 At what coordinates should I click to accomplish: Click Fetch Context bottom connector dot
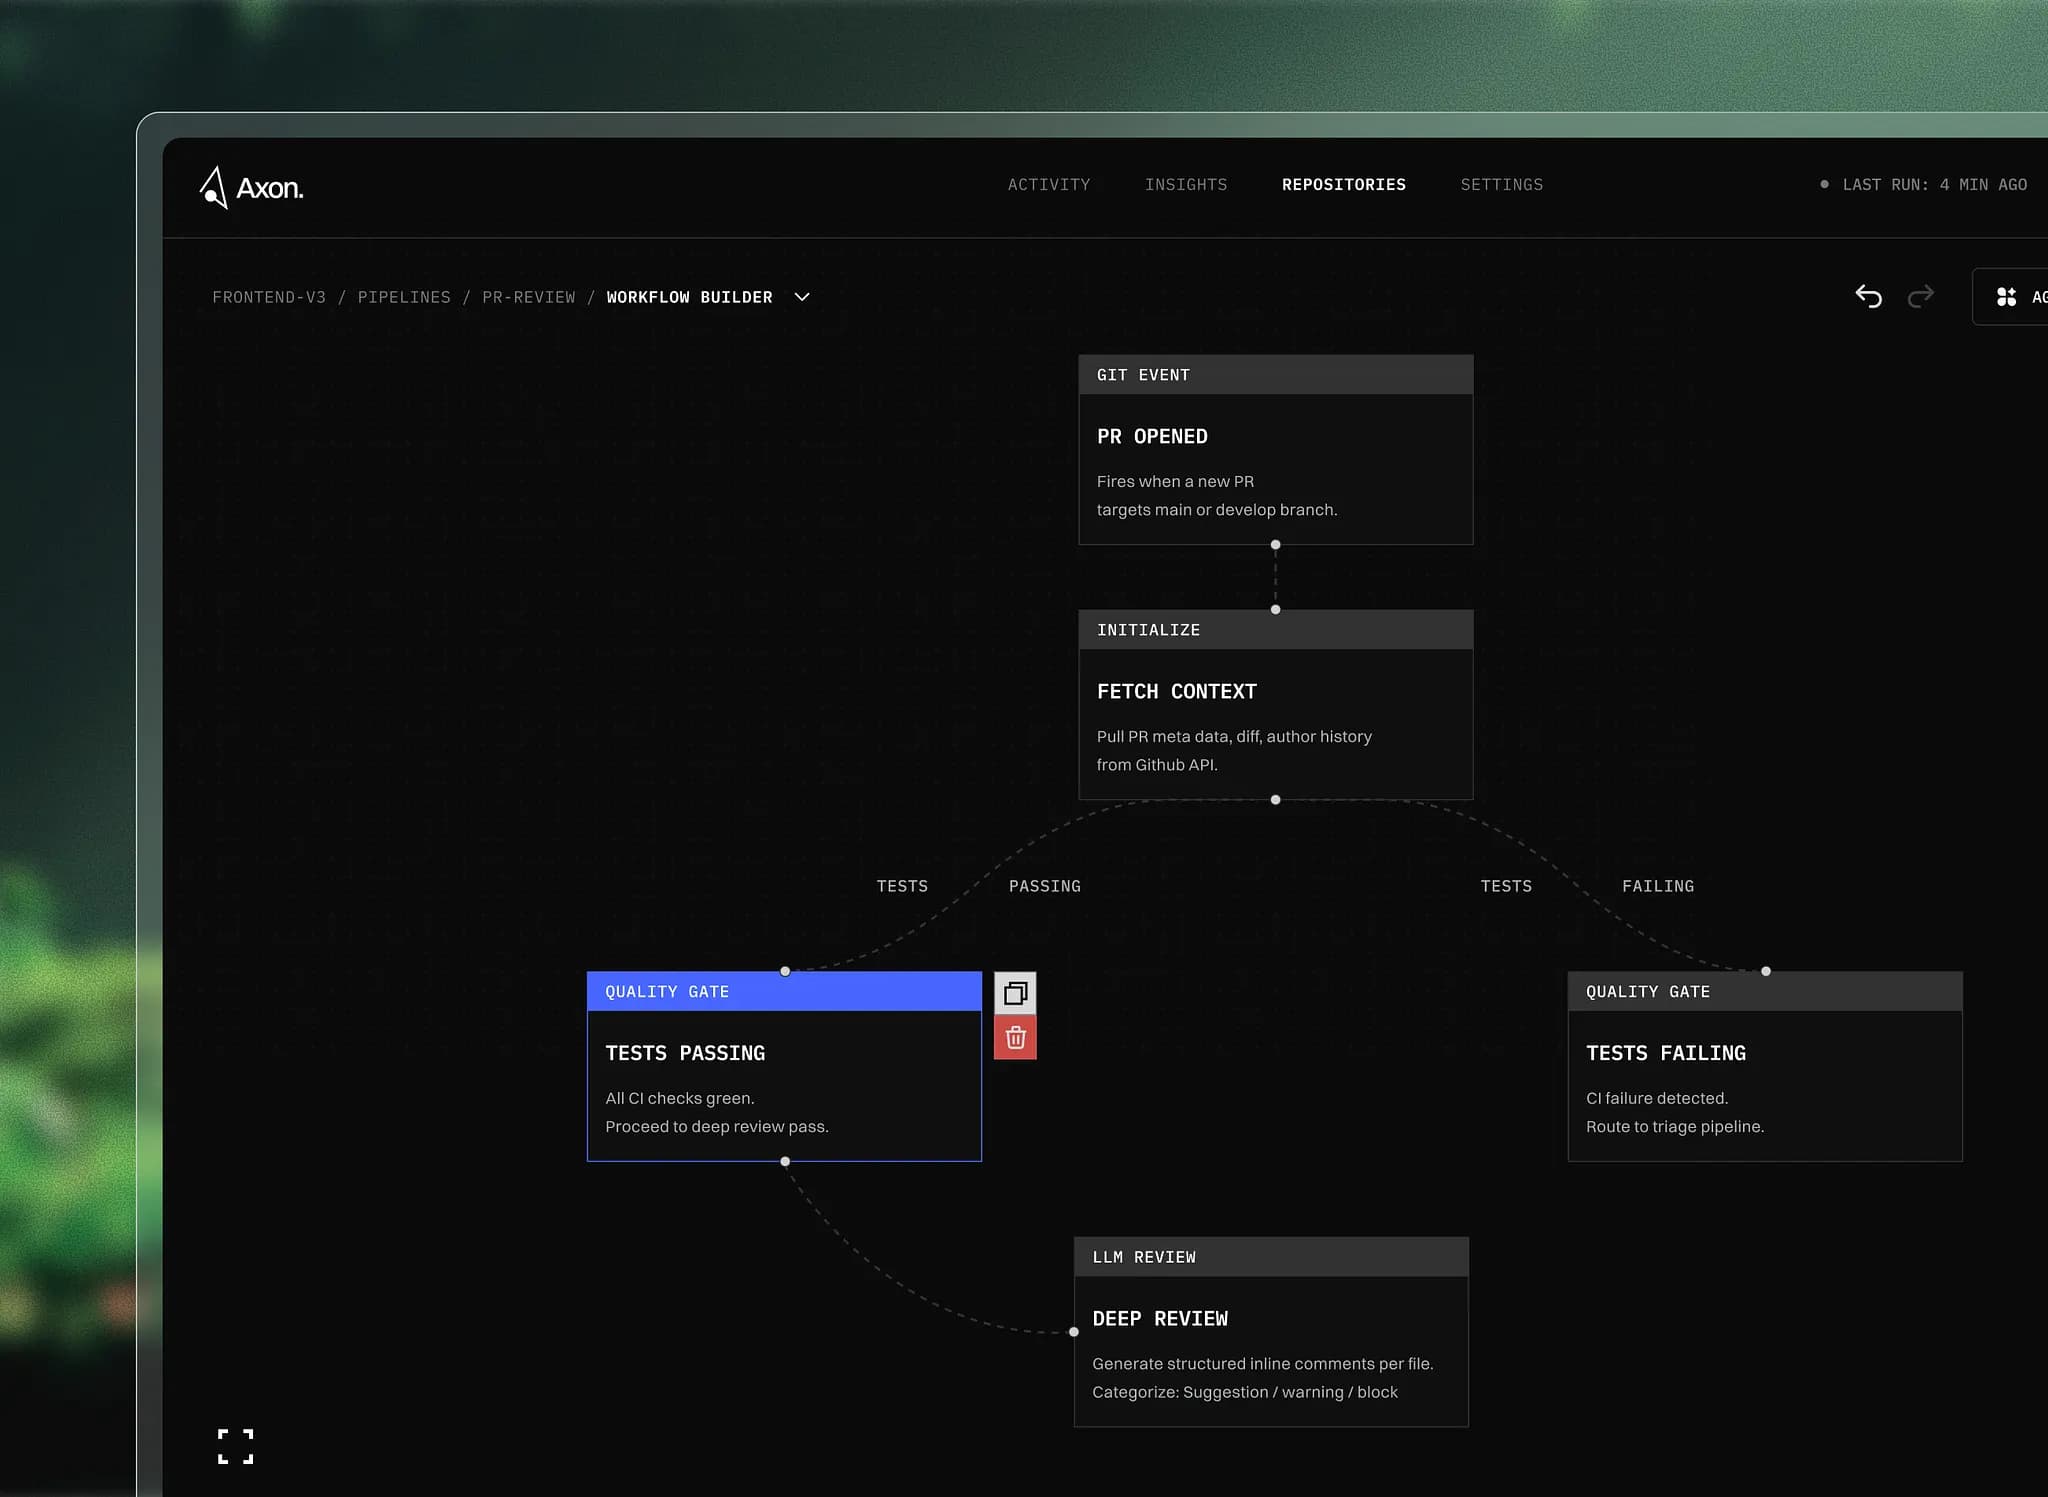pyautogui.click(x=1275, y=800)
